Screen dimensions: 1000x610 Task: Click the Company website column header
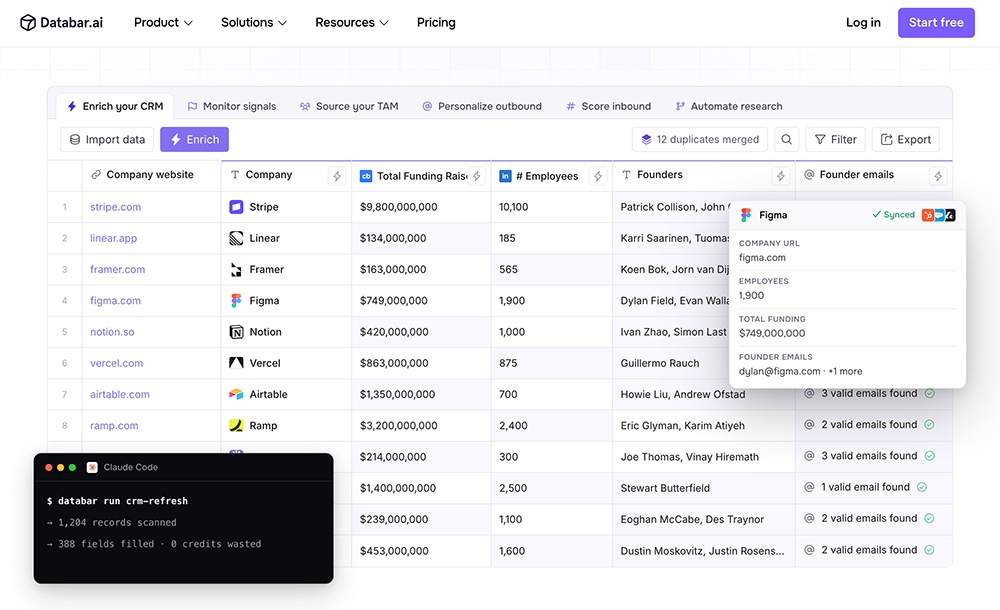pos(151,175)
